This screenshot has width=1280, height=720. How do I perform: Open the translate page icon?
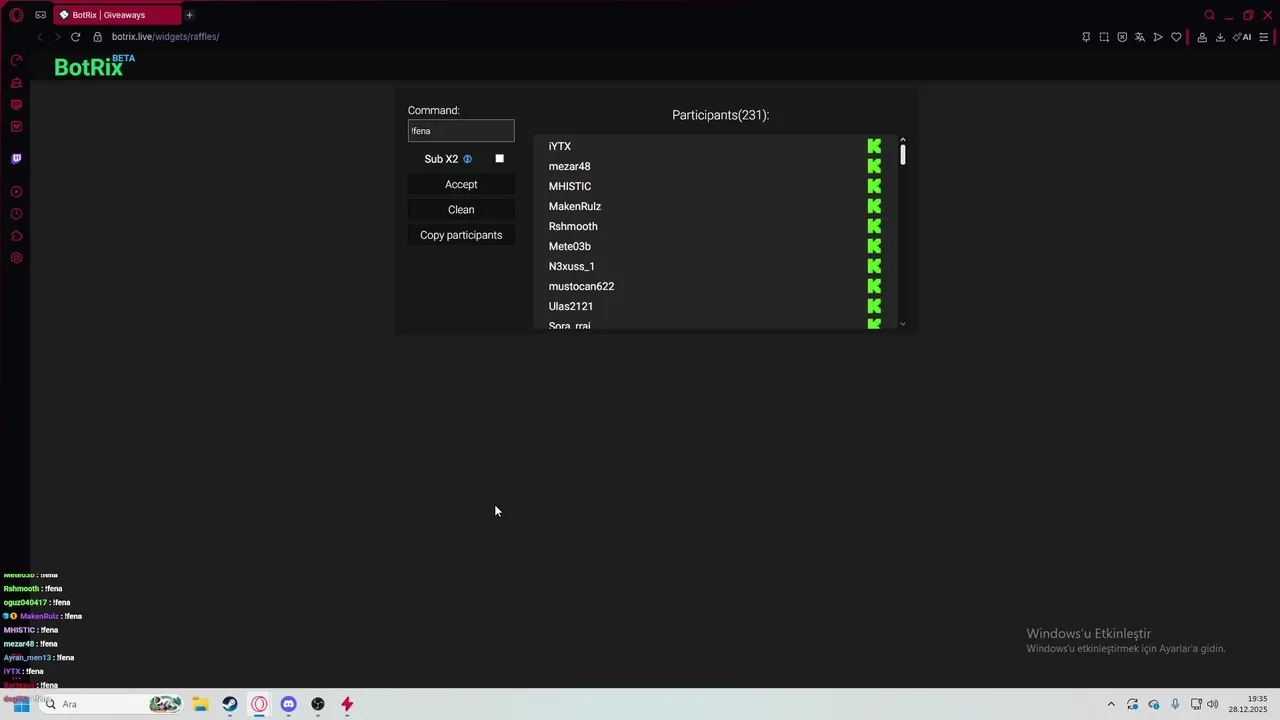tap(1140, 37)
